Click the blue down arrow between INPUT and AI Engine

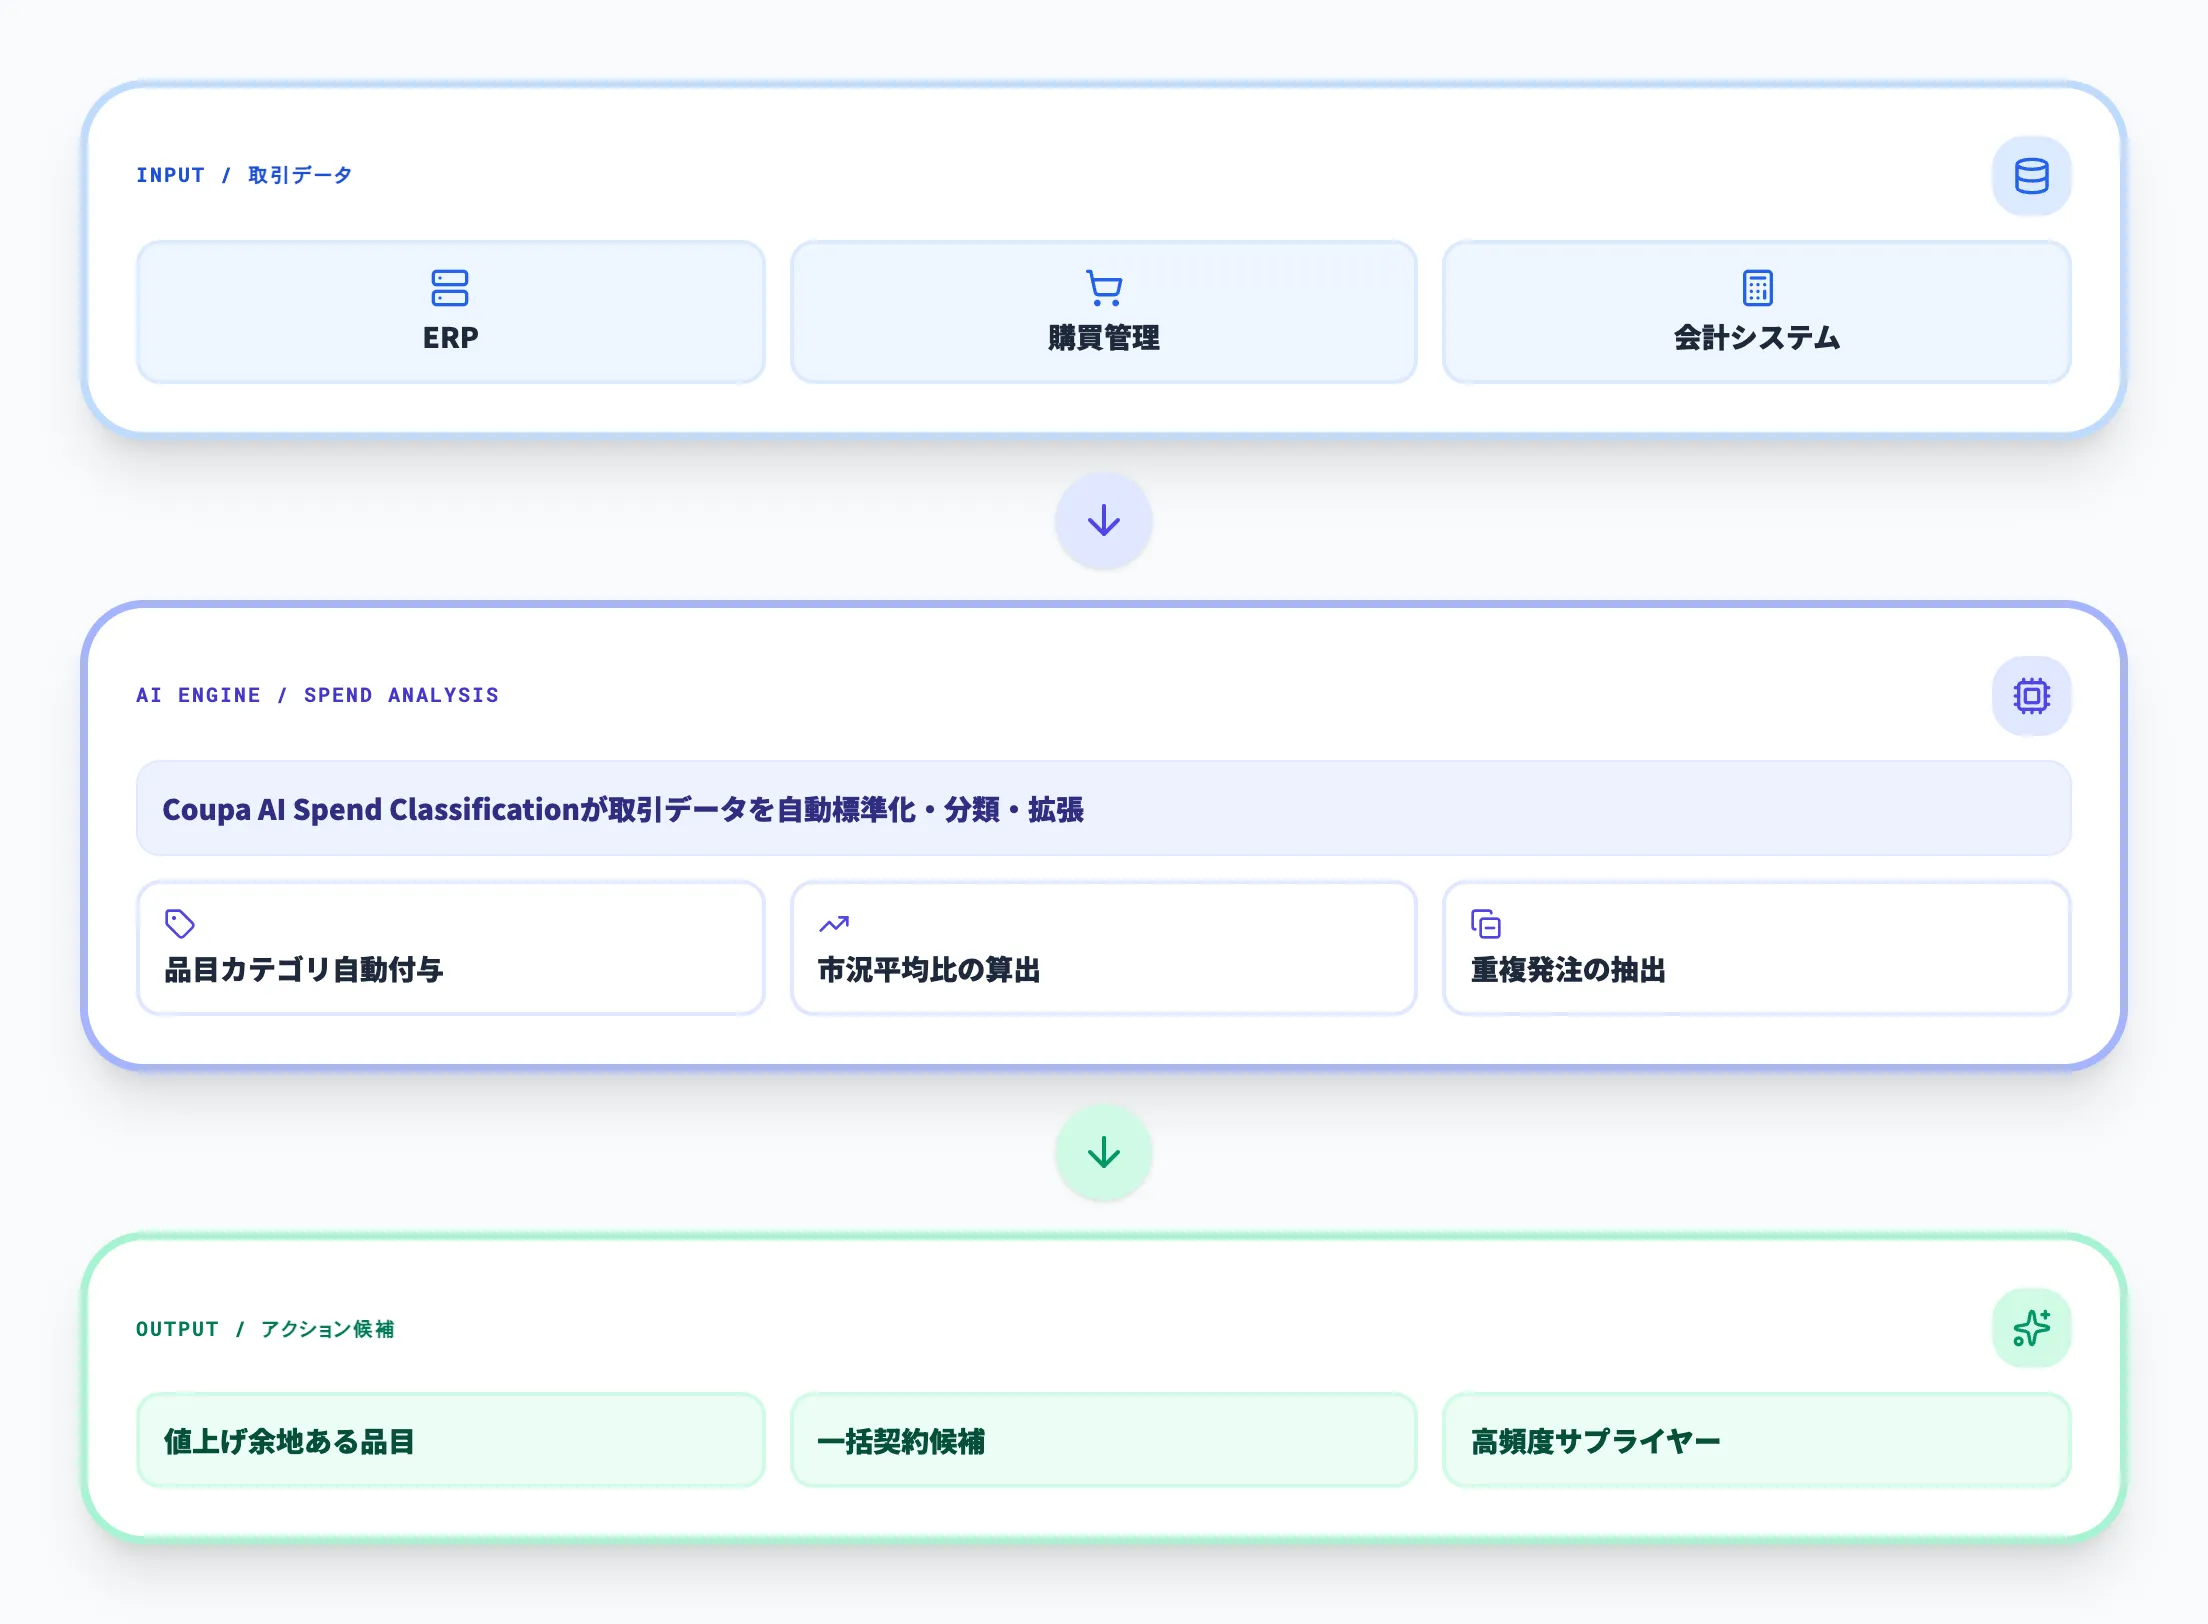1104,521
